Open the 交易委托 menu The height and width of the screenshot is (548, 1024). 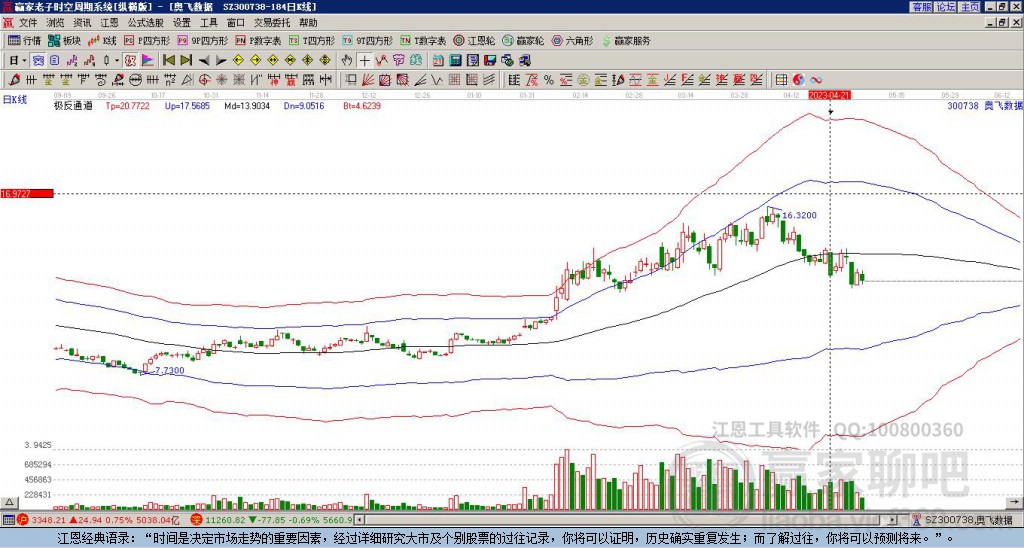pyautogui.click(x=272, y=23)
